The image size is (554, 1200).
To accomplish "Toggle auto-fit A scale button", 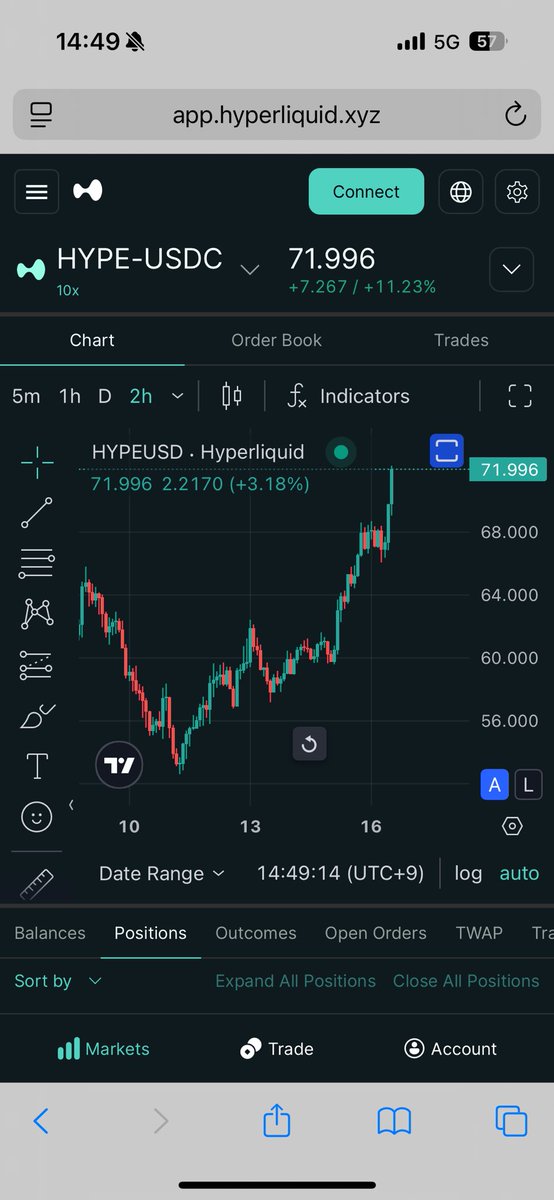I will (x=494, y=785).
